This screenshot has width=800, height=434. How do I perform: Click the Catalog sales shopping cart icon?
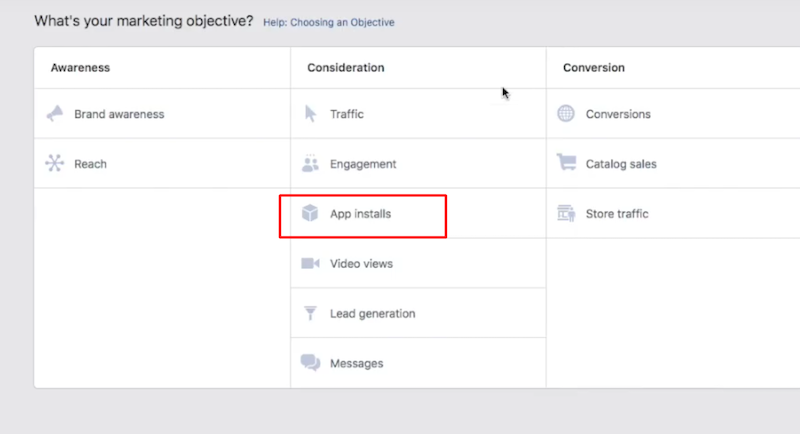[x=566, y=164]
